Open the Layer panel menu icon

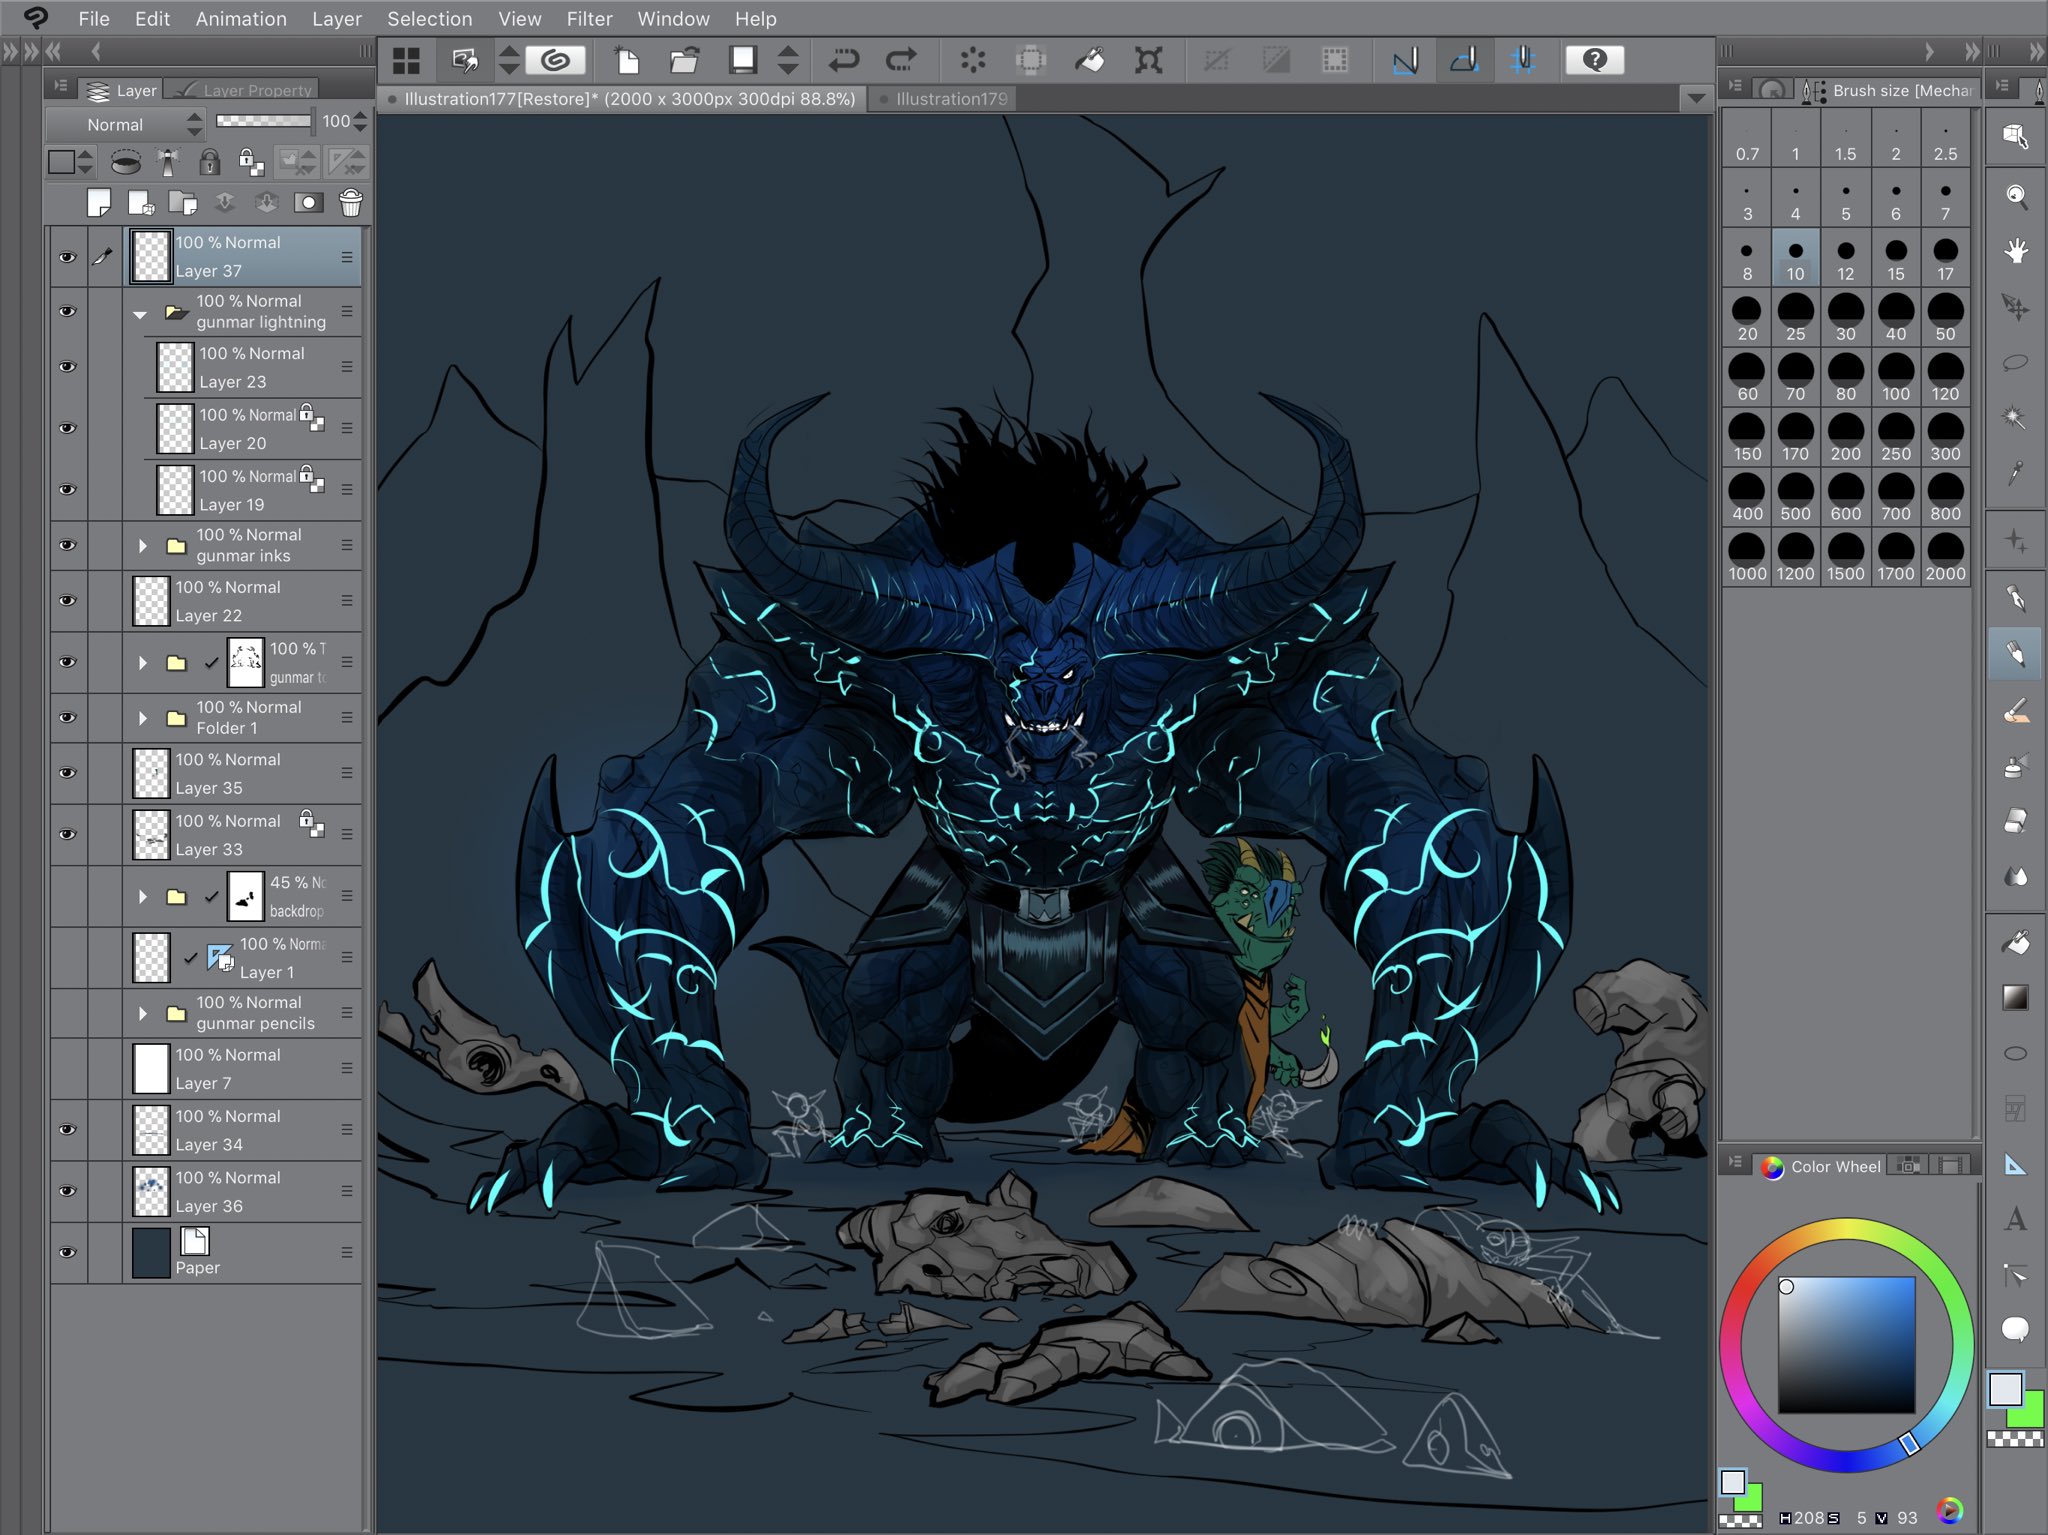pyautogui.click(x=60, y=87)
